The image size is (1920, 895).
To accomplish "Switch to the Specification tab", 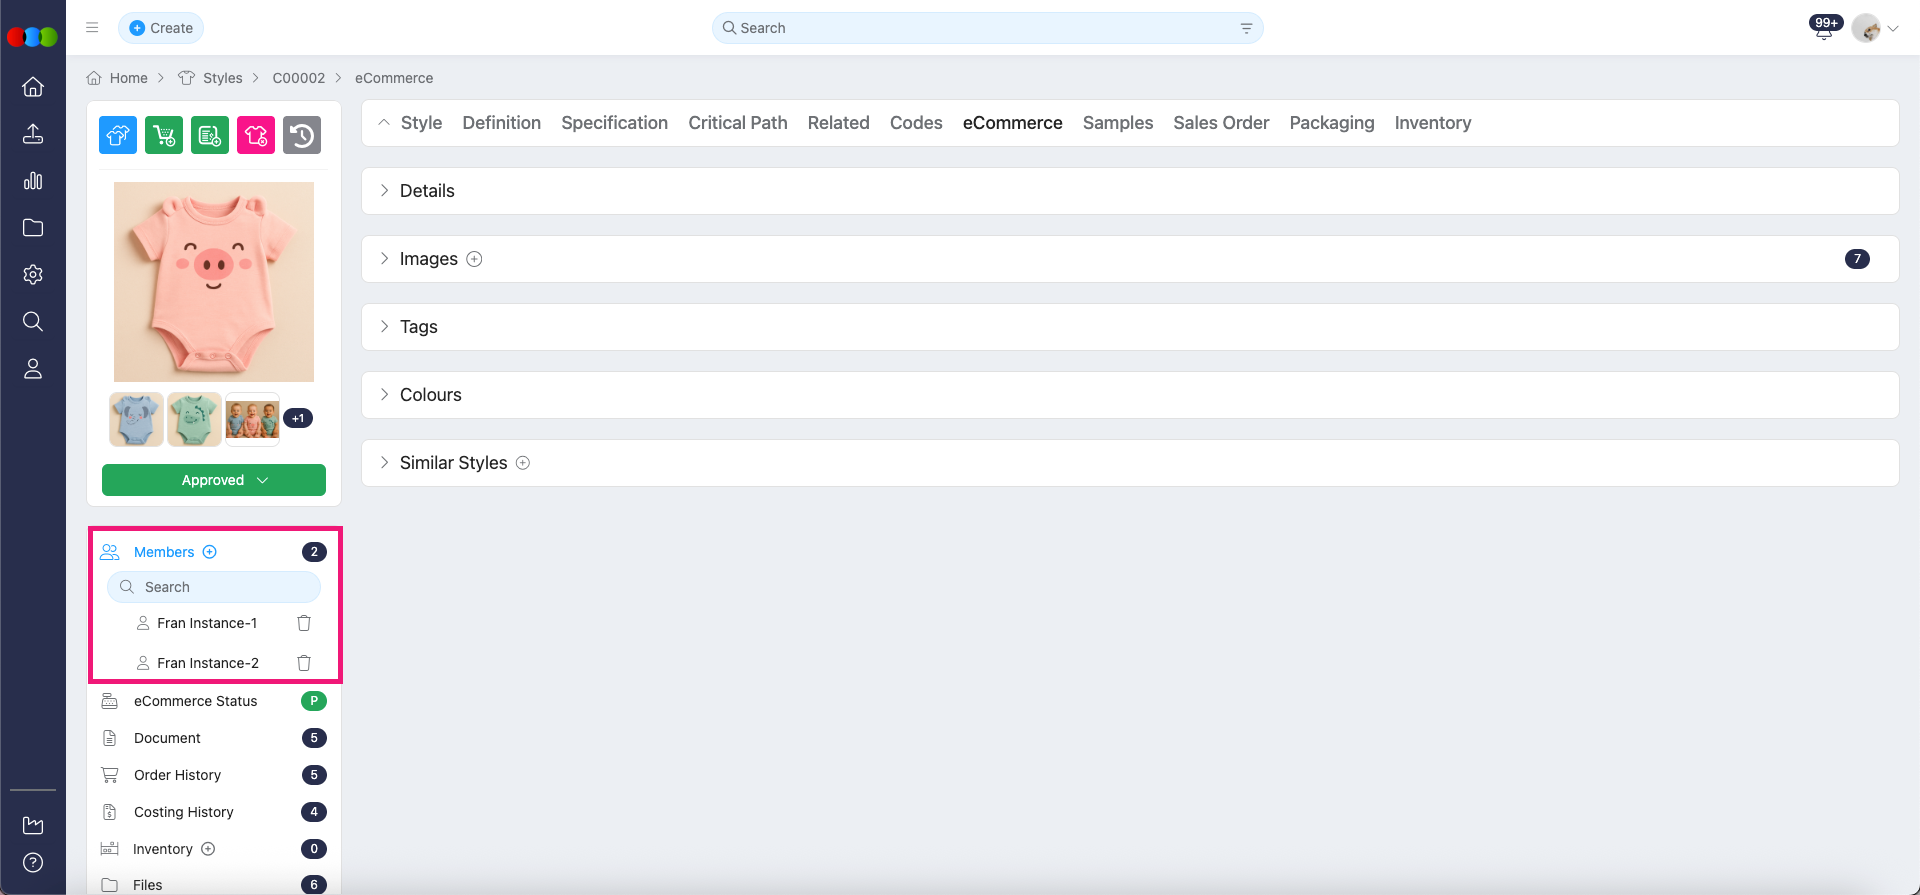I will pos(614,123).
